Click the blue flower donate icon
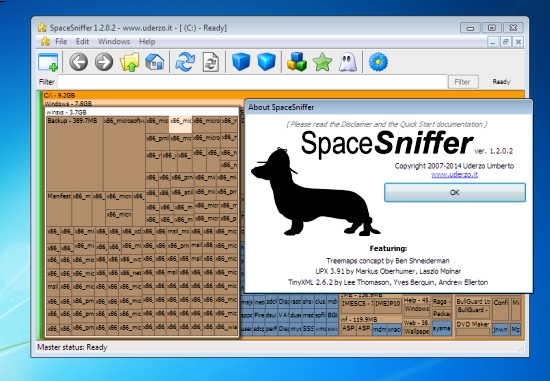Viewport: 550px width, 381px height. tap(378, 62)
